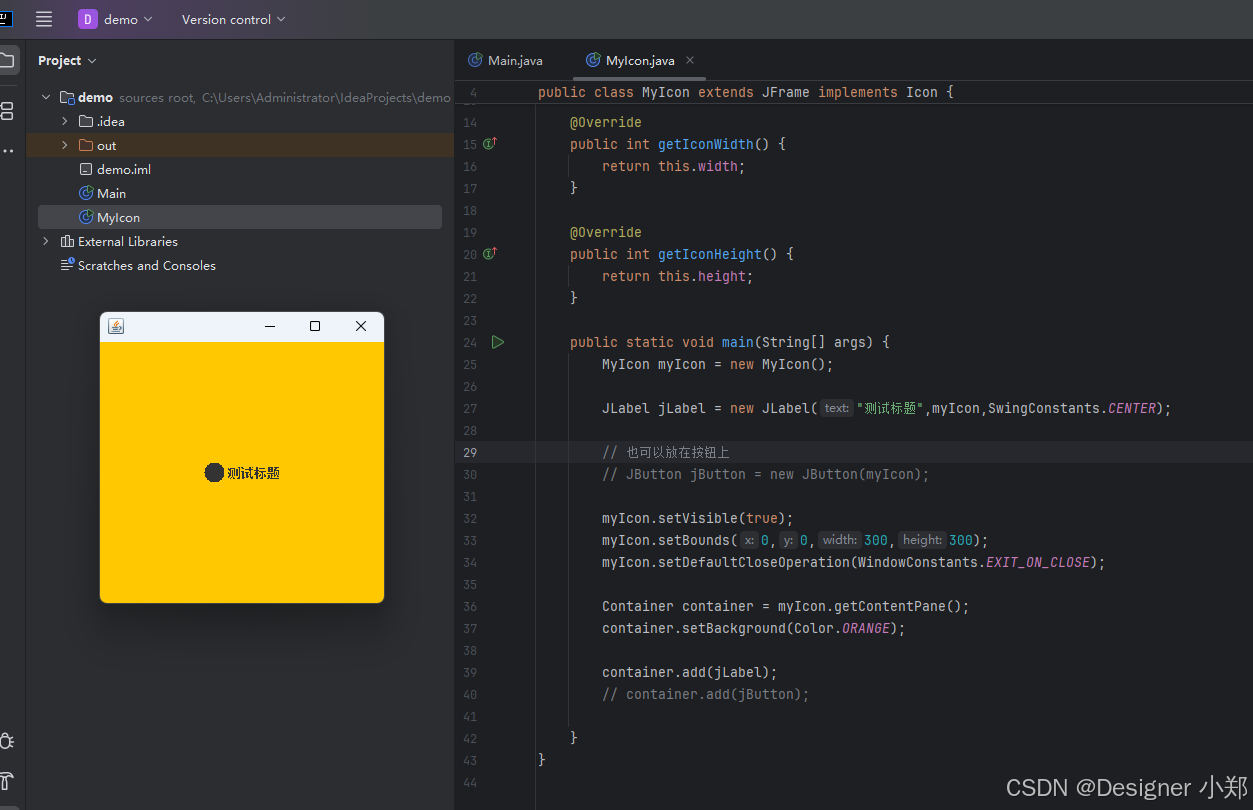This screenshot has width=1253, height=810.
Task: Click the override gutter marker at getIconHeight
Action: pyautogui.click(x=490, y=254)
